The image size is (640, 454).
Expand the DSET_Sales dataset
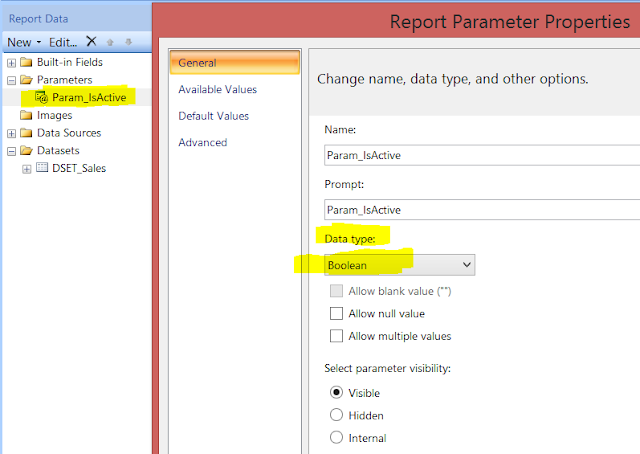[x=27, y=169]
